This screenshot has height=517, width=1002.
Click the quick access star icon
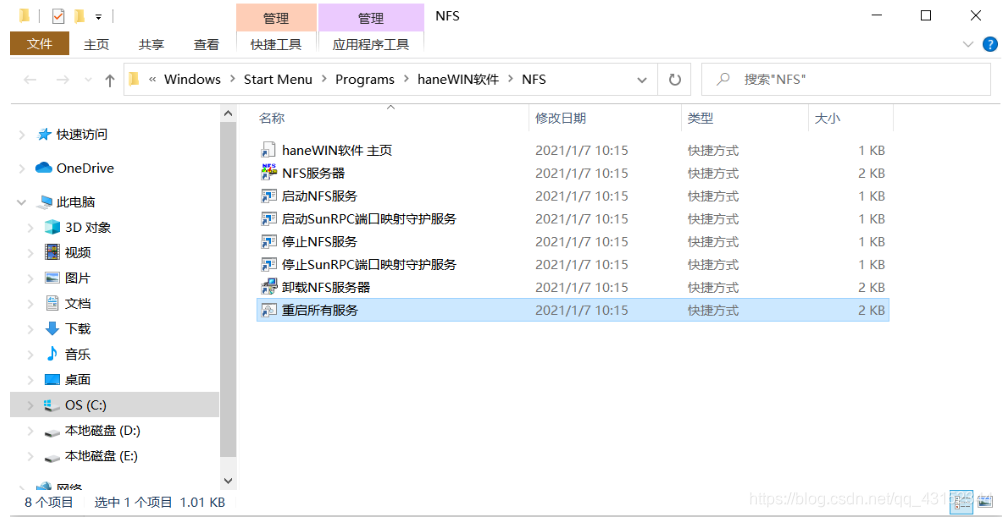[x=44, y=135]
